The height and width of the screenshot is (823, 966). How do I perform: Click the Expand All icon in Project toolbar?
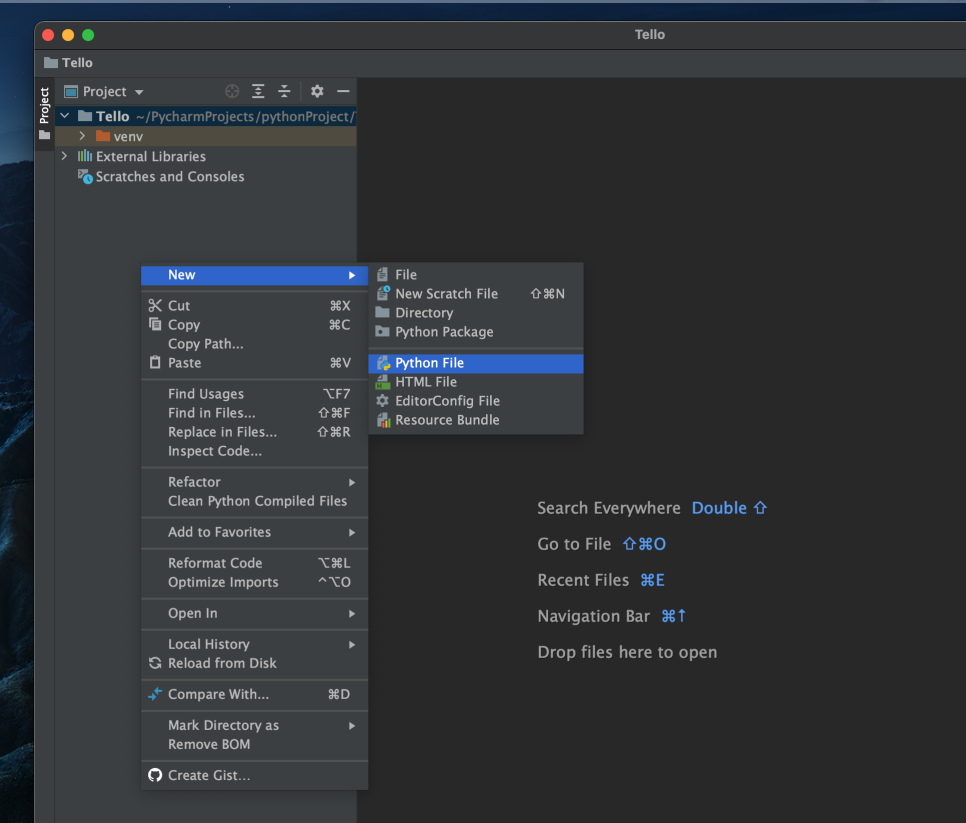(x=258, y=91)
